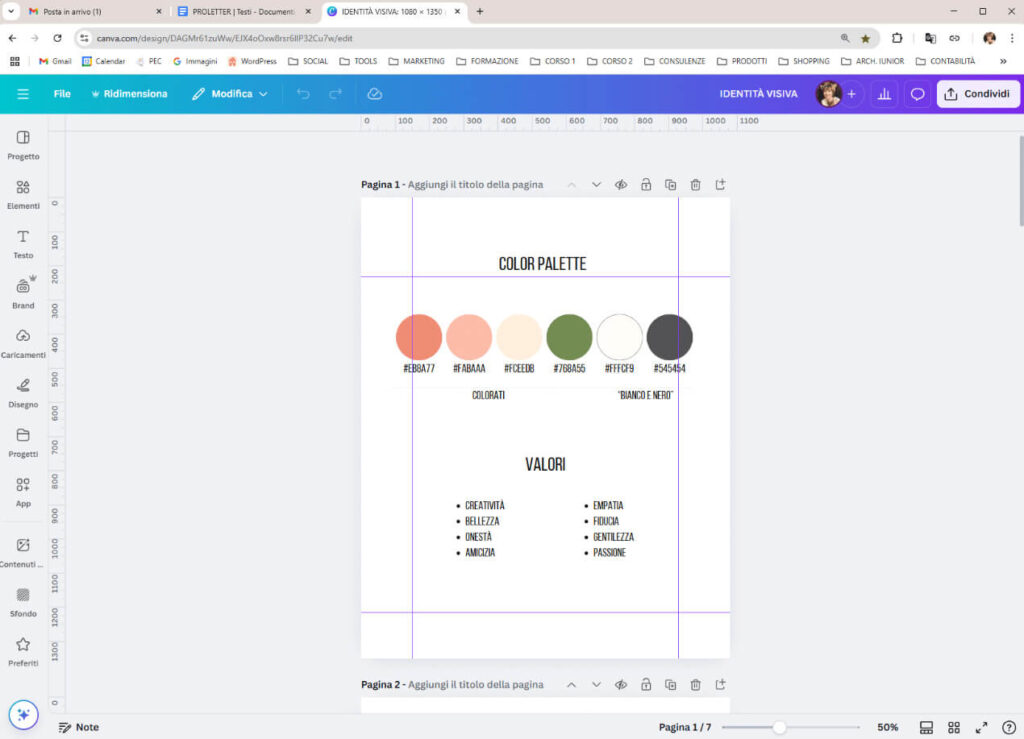Switch to the PROLETTER Testi document tab
Image resolution: width=1024 pixels, height=739 pixels.
(244, 12)
